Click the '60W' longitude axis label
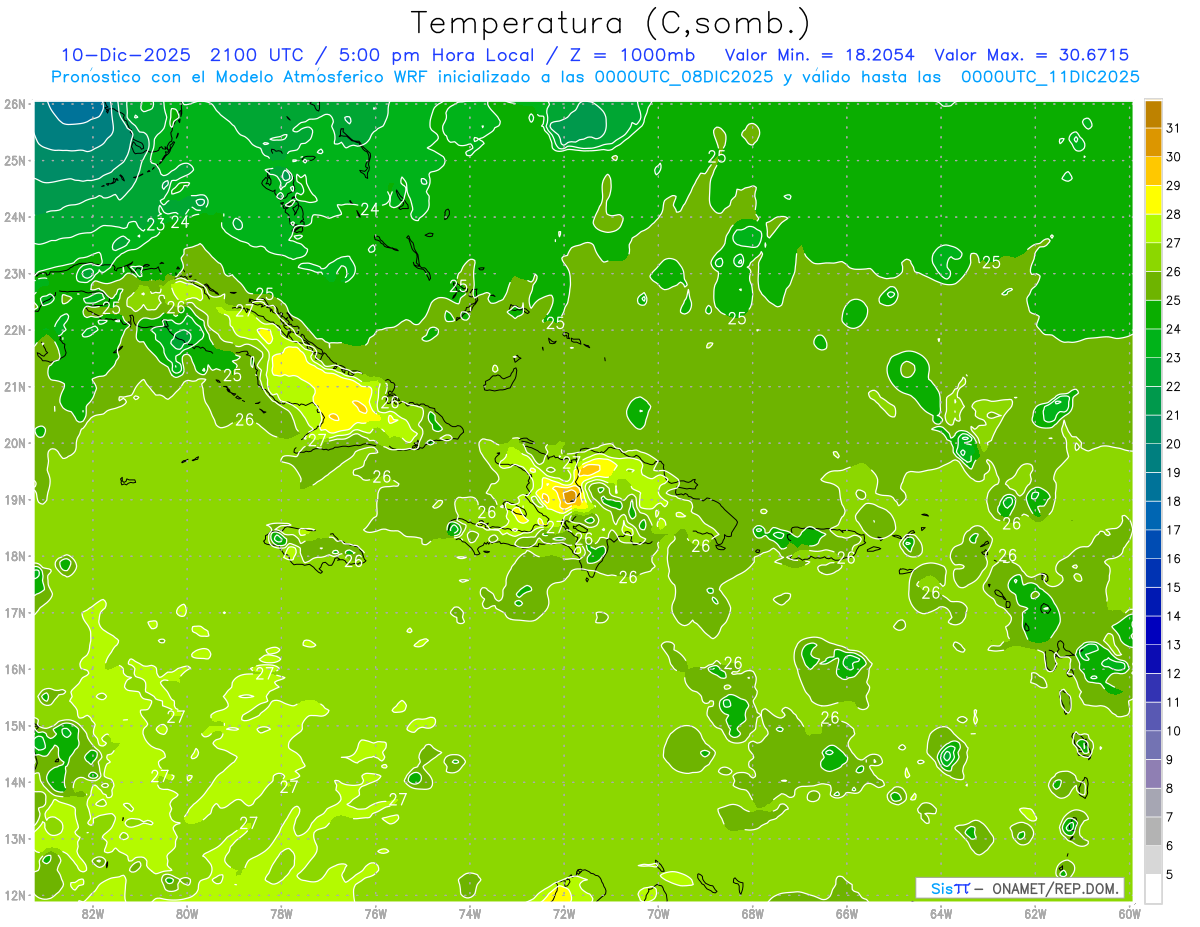This screenshot has height=927, width=1200. pyautogui.click(x=1129, y=913)
